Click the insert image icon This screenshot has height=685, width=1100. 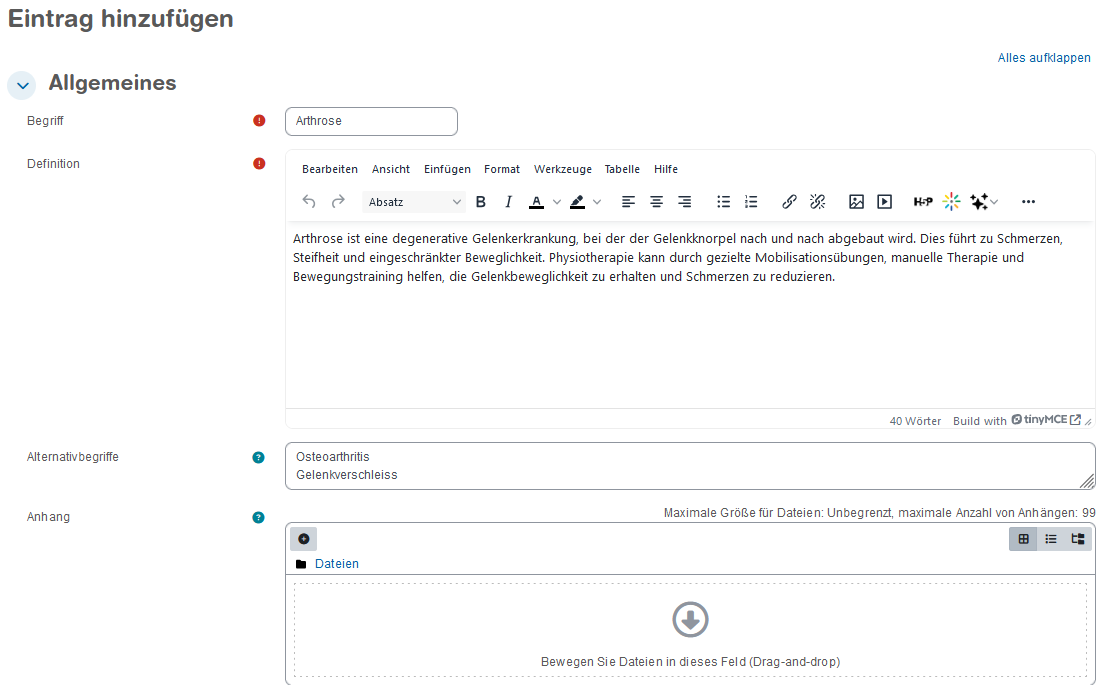click(856, 202)
